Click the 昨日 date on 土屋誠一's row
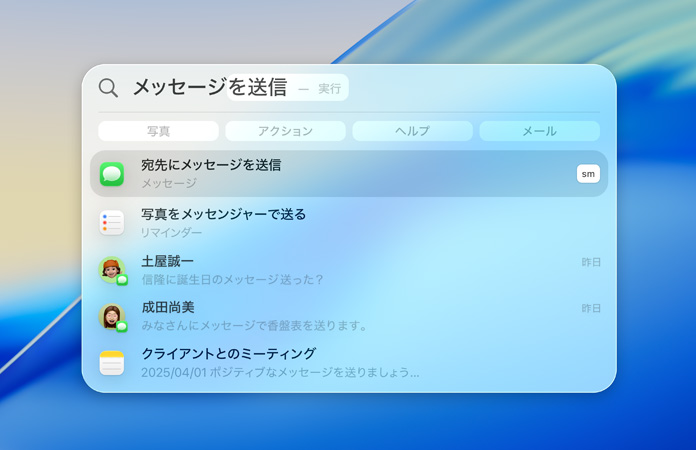 591,262
